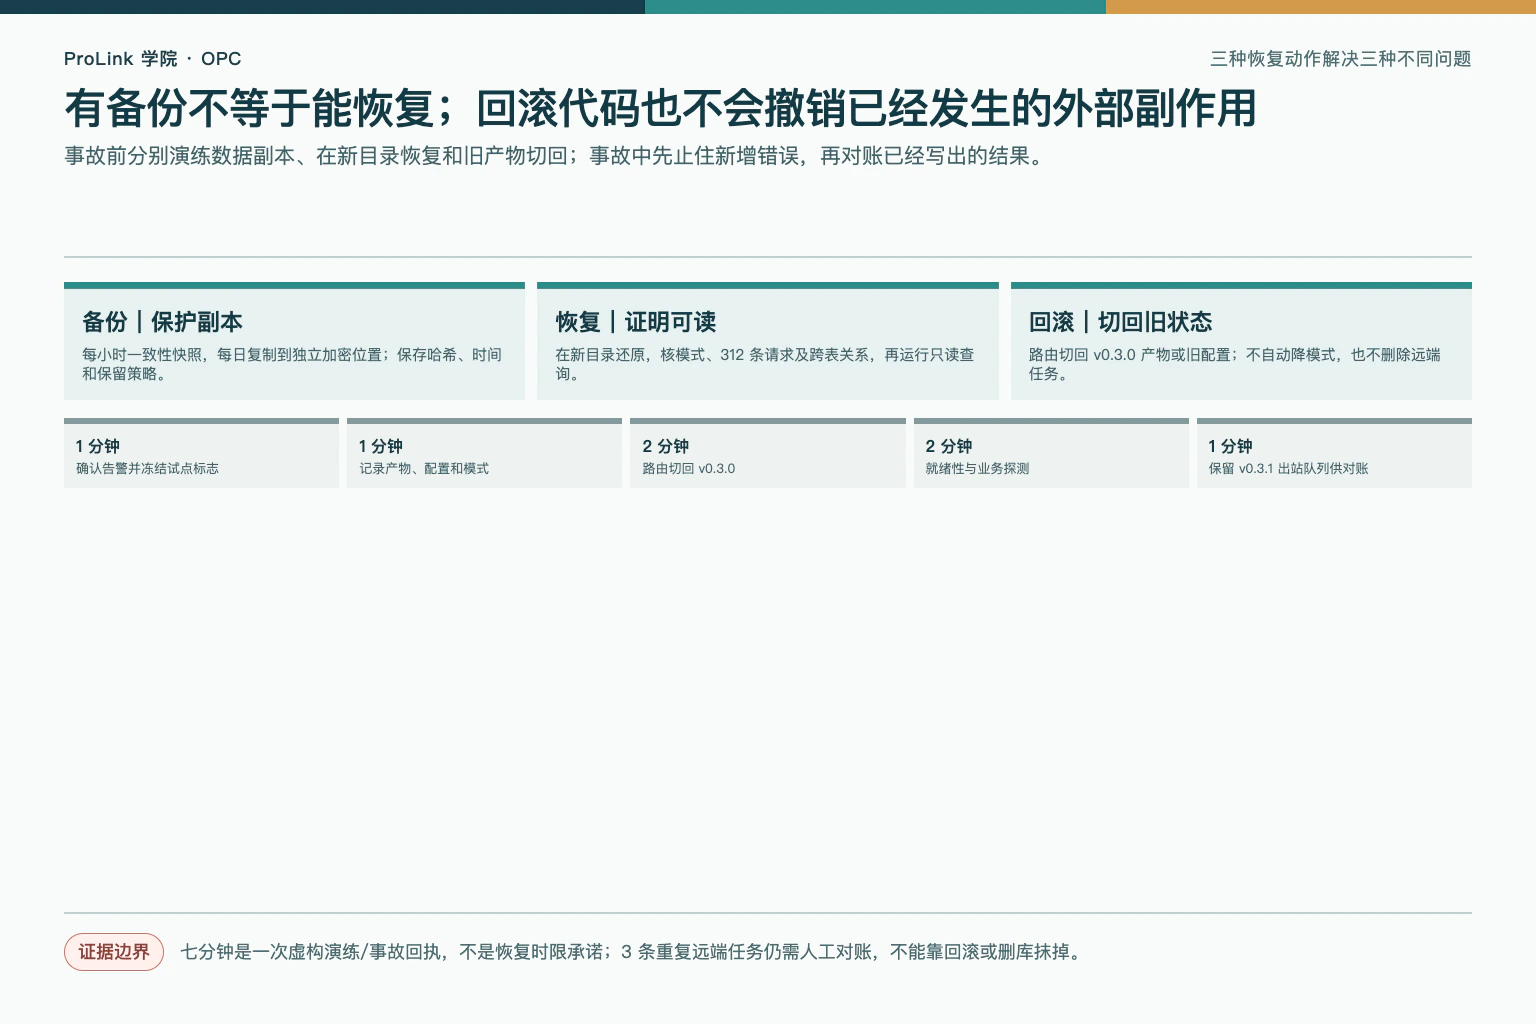Select the step text '确认告警并冻结试点标志'
Screen dimensions: 1536x1024
pyautogui.click(x=147, y=468)
